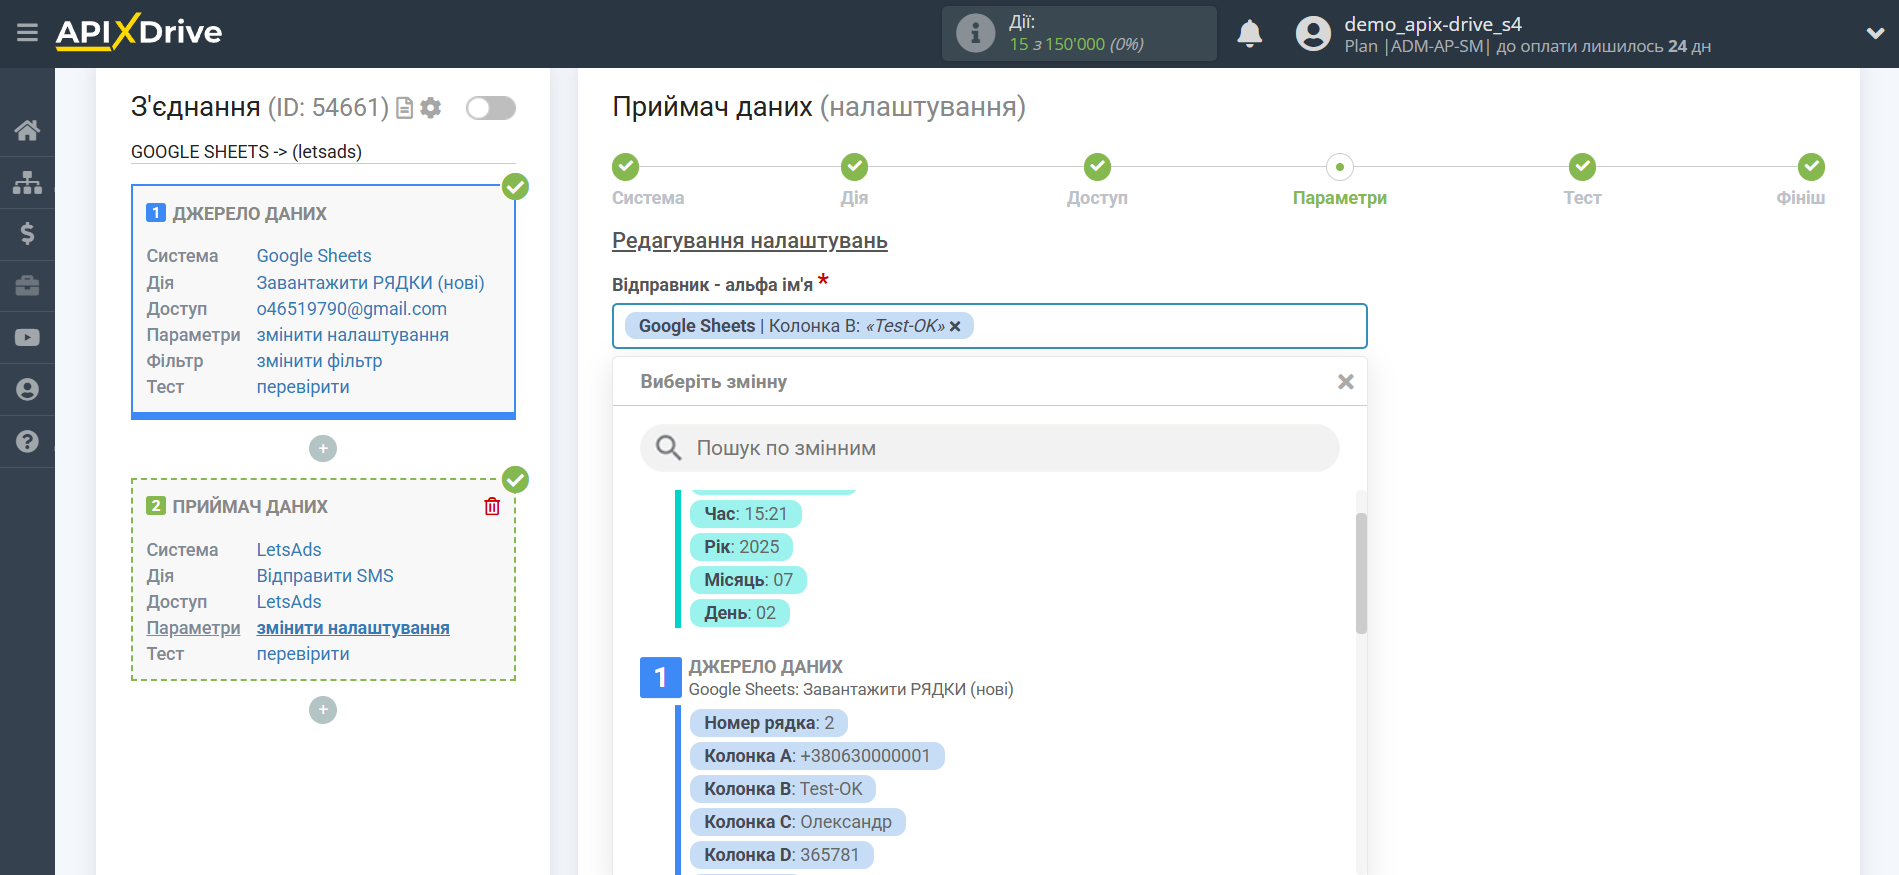This screenshot has width=1899, height=875.
Task: Click receiver змінити налаштування link
Action: pyautogui.click(x=353, y=628)
